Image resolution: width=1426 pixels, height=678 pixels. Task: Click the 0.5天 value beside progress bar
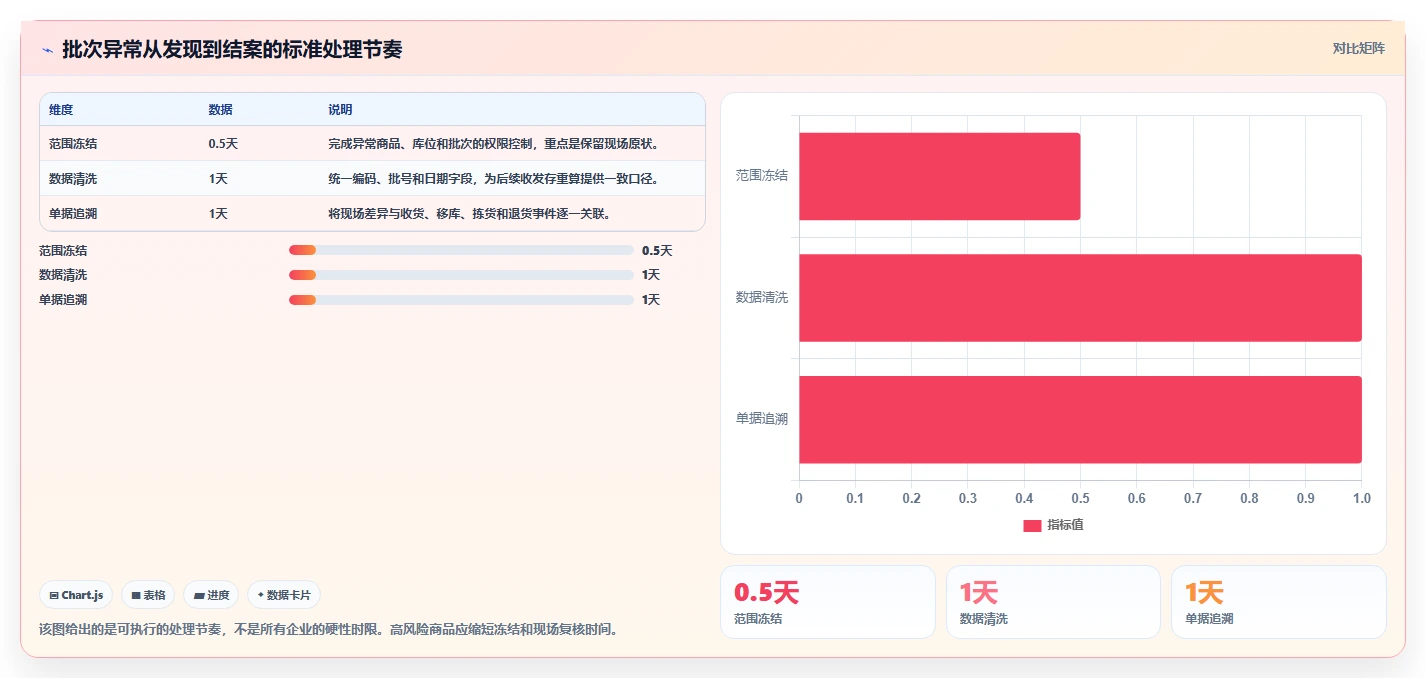click(657, 251)
